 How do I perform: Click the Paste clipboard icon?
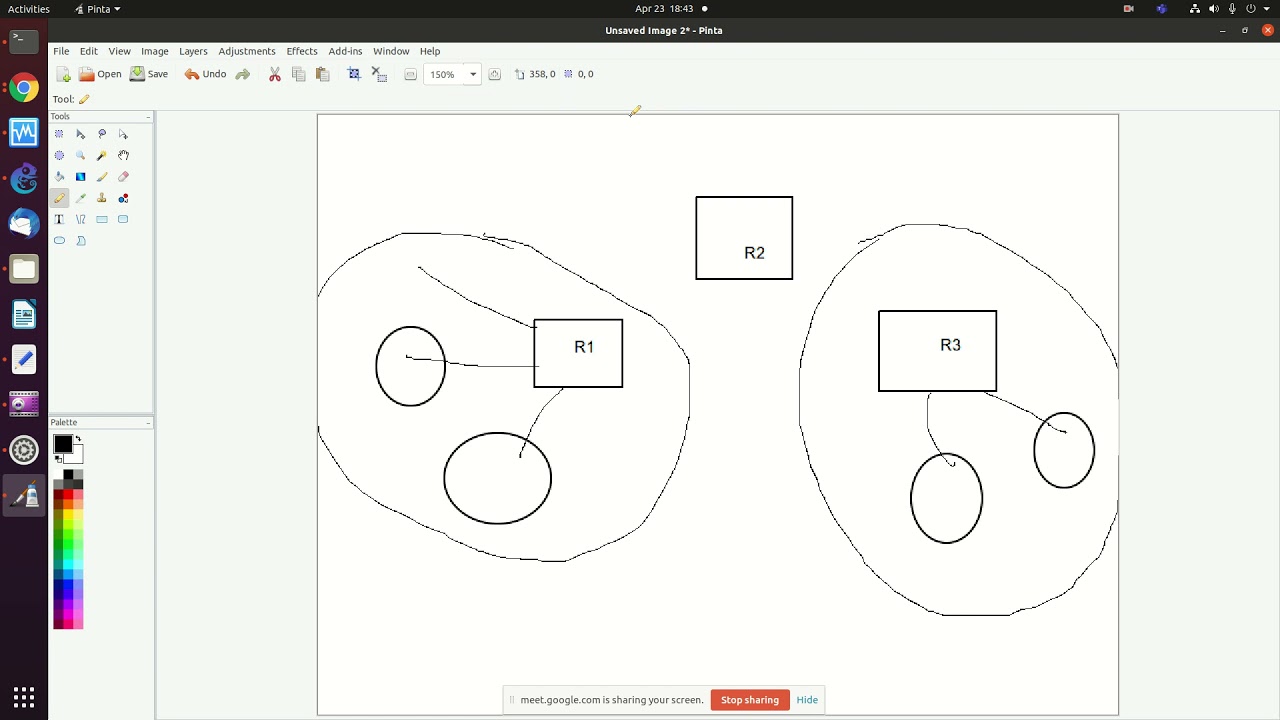tap(322, 74)
